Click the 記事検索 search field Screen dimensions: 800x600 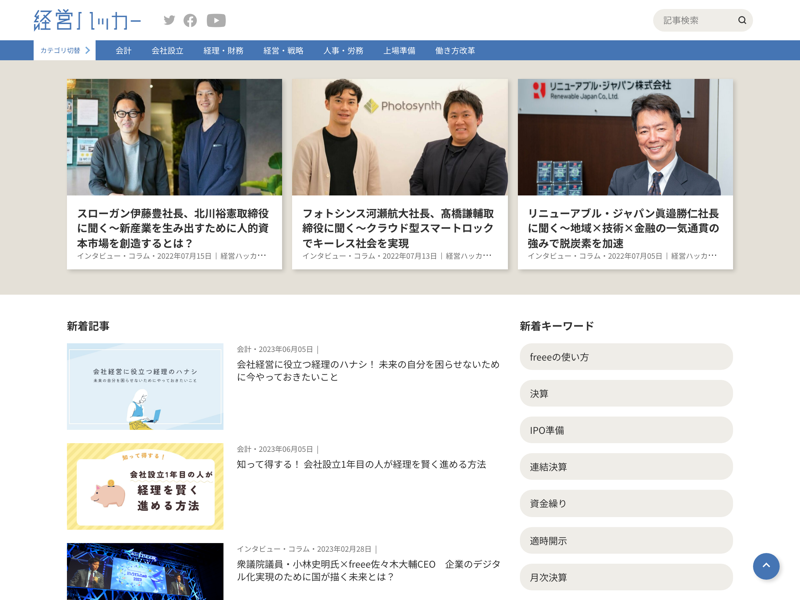(x=703, y=20)
